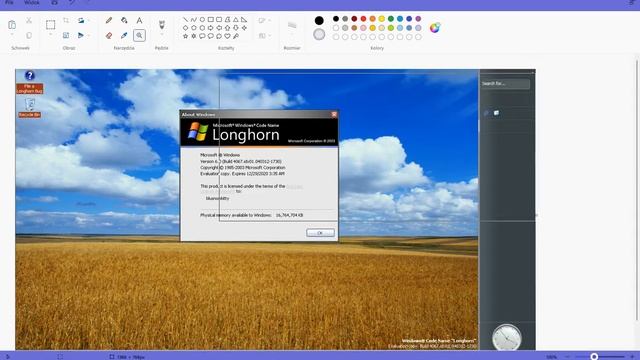The image size is (640, 360).
Task: Select the Five-point star shape
Action: click(185, 36)
